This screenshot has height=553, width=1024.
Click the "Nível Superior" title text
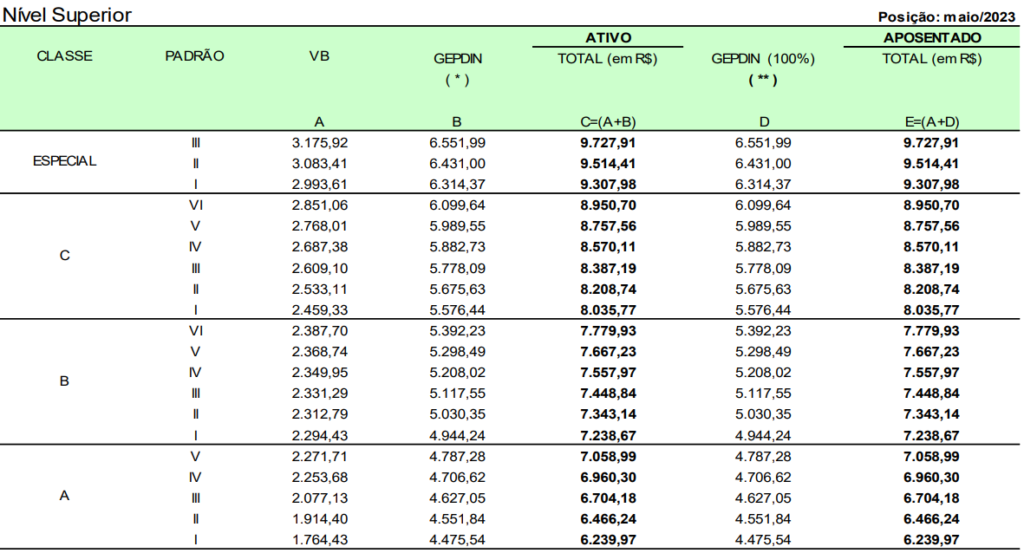(66, 15)
